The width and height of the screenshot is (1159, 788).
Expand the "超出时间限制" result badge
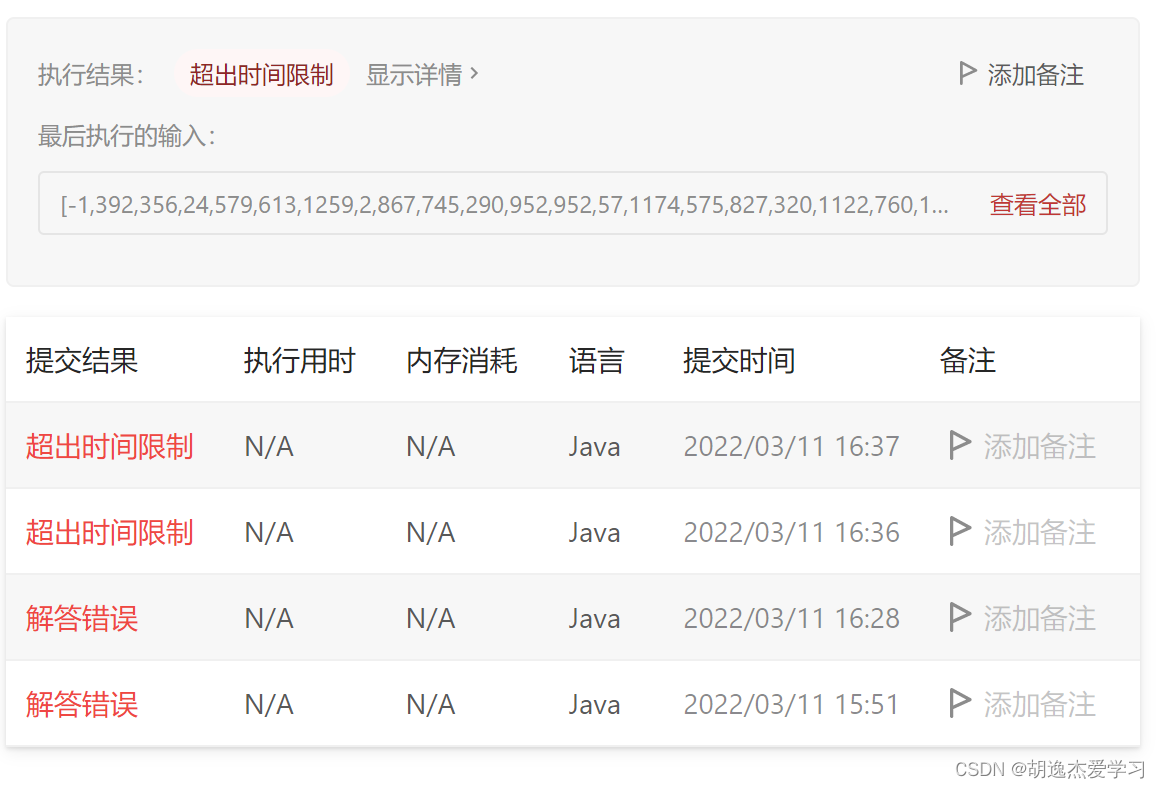point(262,74)
